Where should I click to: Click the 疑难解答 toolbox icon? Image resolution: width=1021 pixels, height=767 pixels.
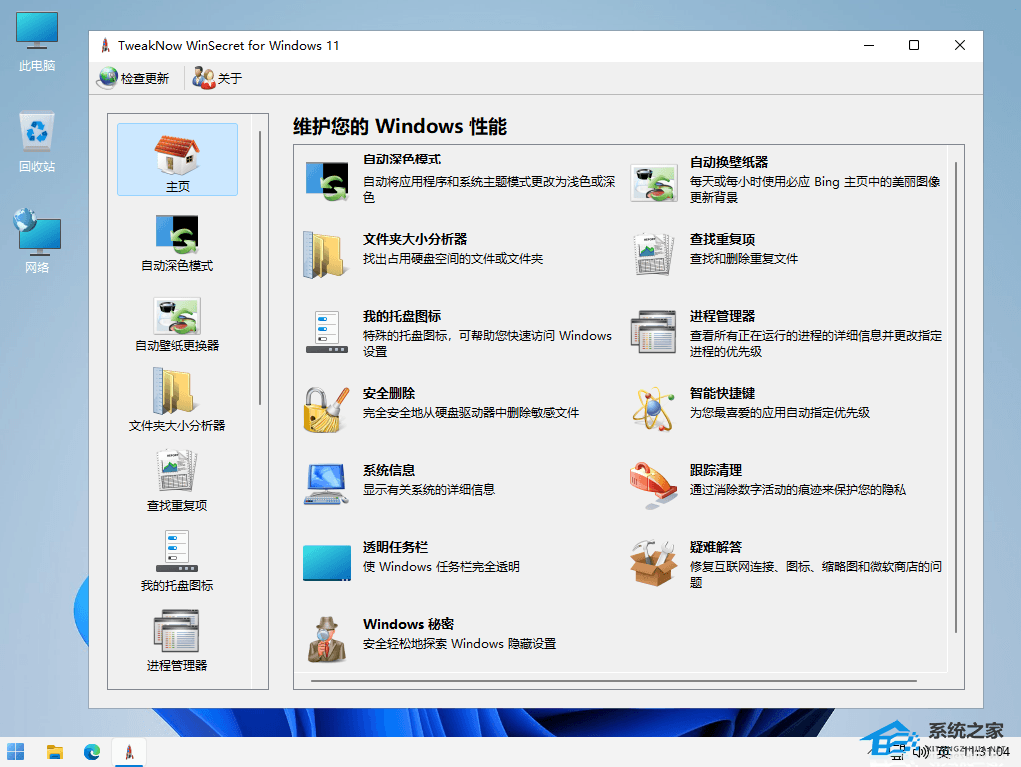click(x=653, y=563)
